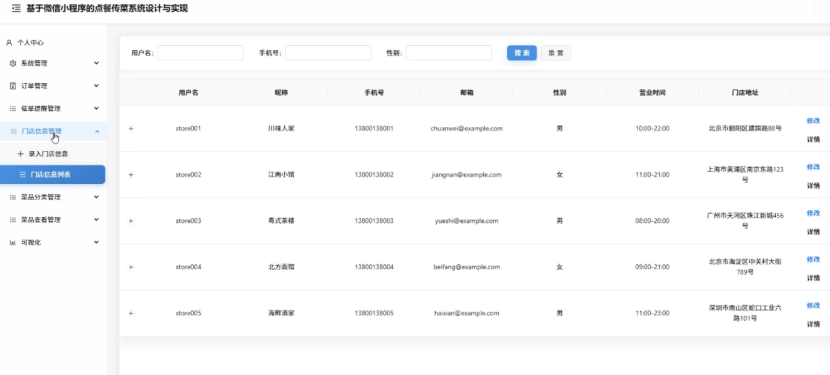Click the blue 搜索 button

click(522, 53)
